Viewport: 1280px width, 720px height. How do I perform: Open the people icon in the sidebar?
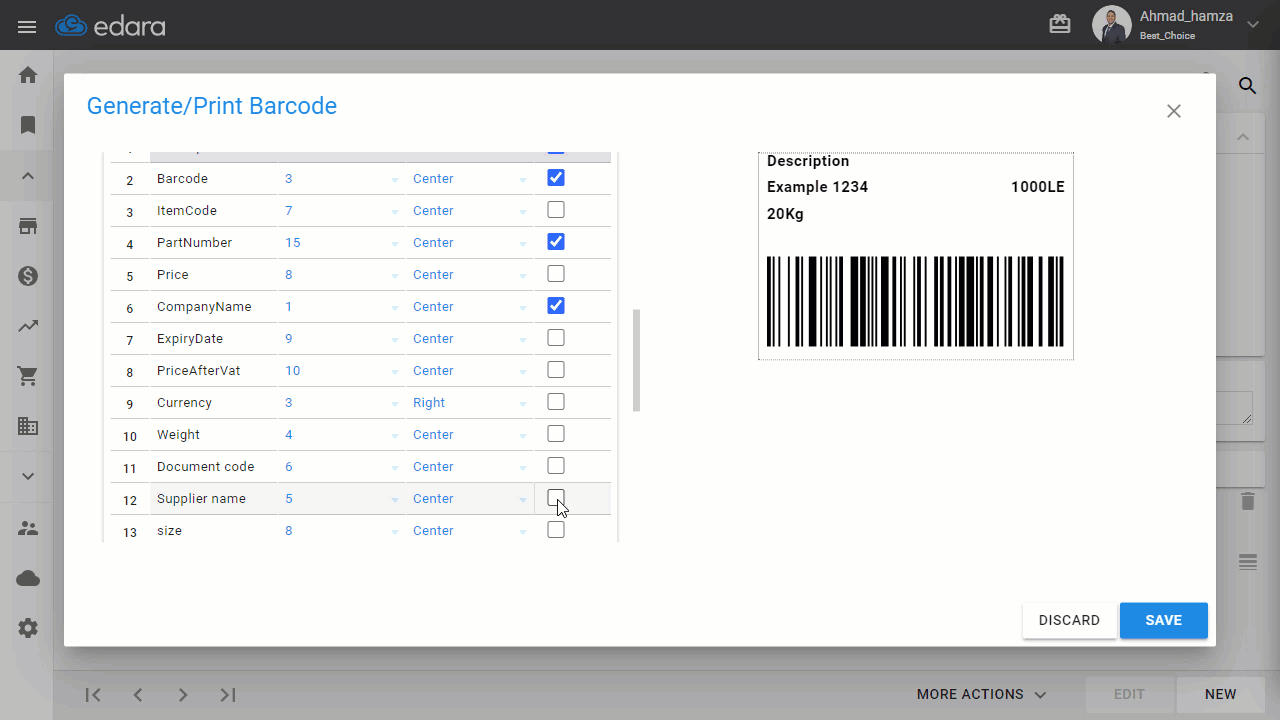(28, 528)
